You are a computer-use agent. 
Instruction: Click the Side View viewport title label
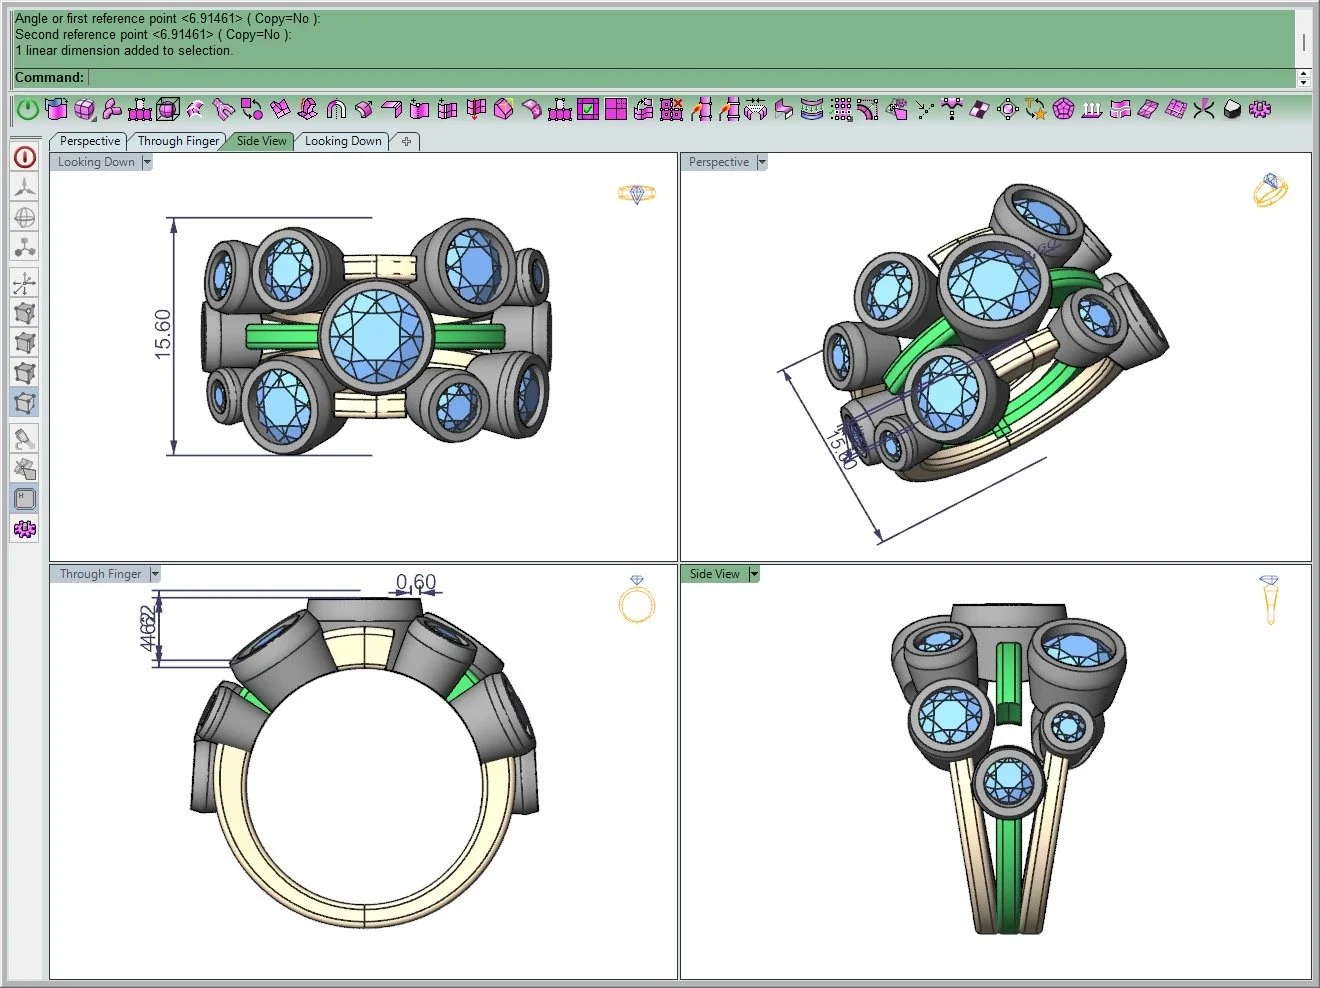click(x=714, y=574)
